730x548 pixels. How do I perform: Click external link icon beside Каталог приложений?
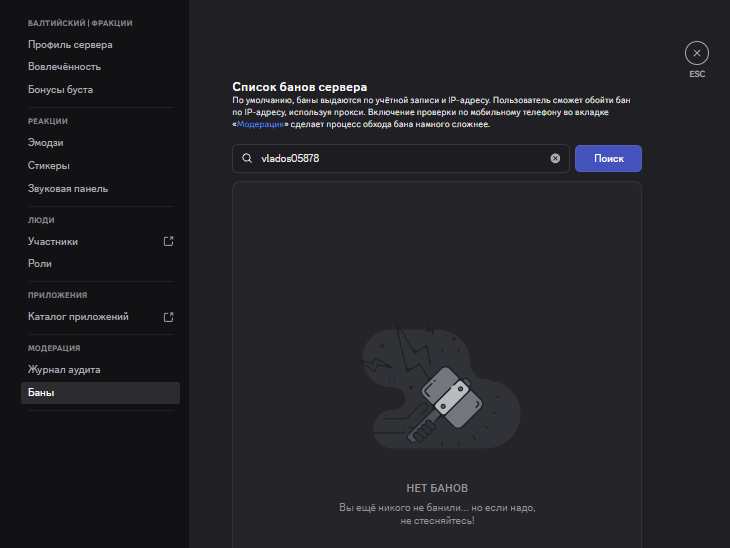(x=168, y=317)
